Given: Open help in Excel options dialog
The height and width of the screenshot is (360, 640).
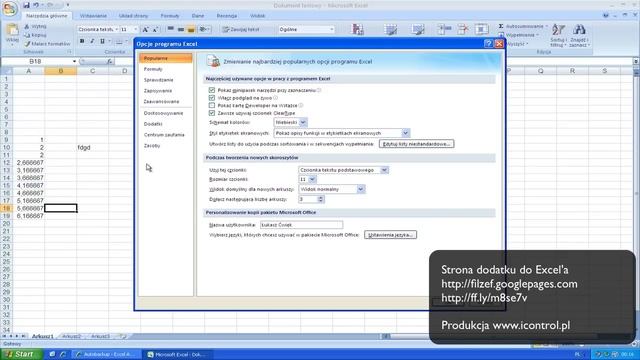Looking at the screenshot, I should click(488, 44).
